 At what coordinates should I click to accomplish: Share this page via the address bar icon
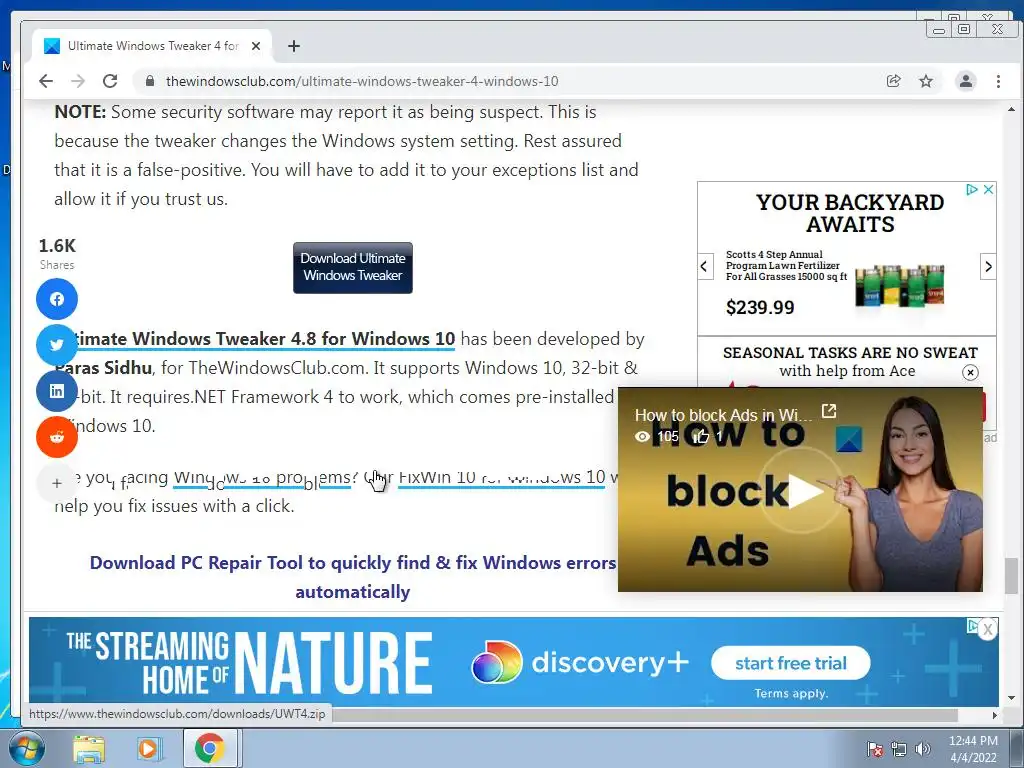pos(893,81)
